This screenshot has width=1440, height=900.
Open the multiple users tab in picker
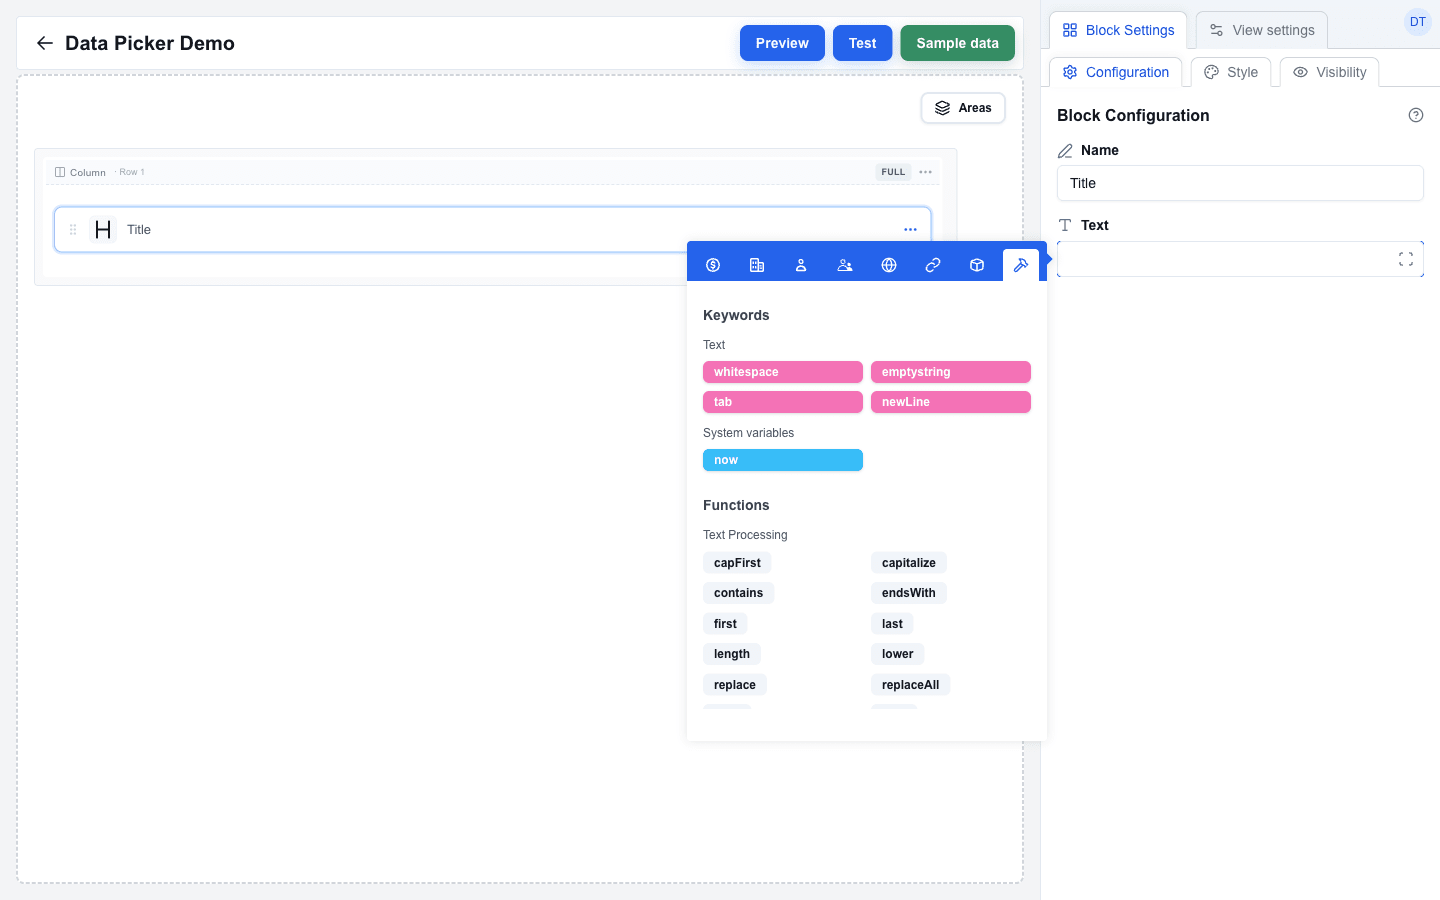845,265
